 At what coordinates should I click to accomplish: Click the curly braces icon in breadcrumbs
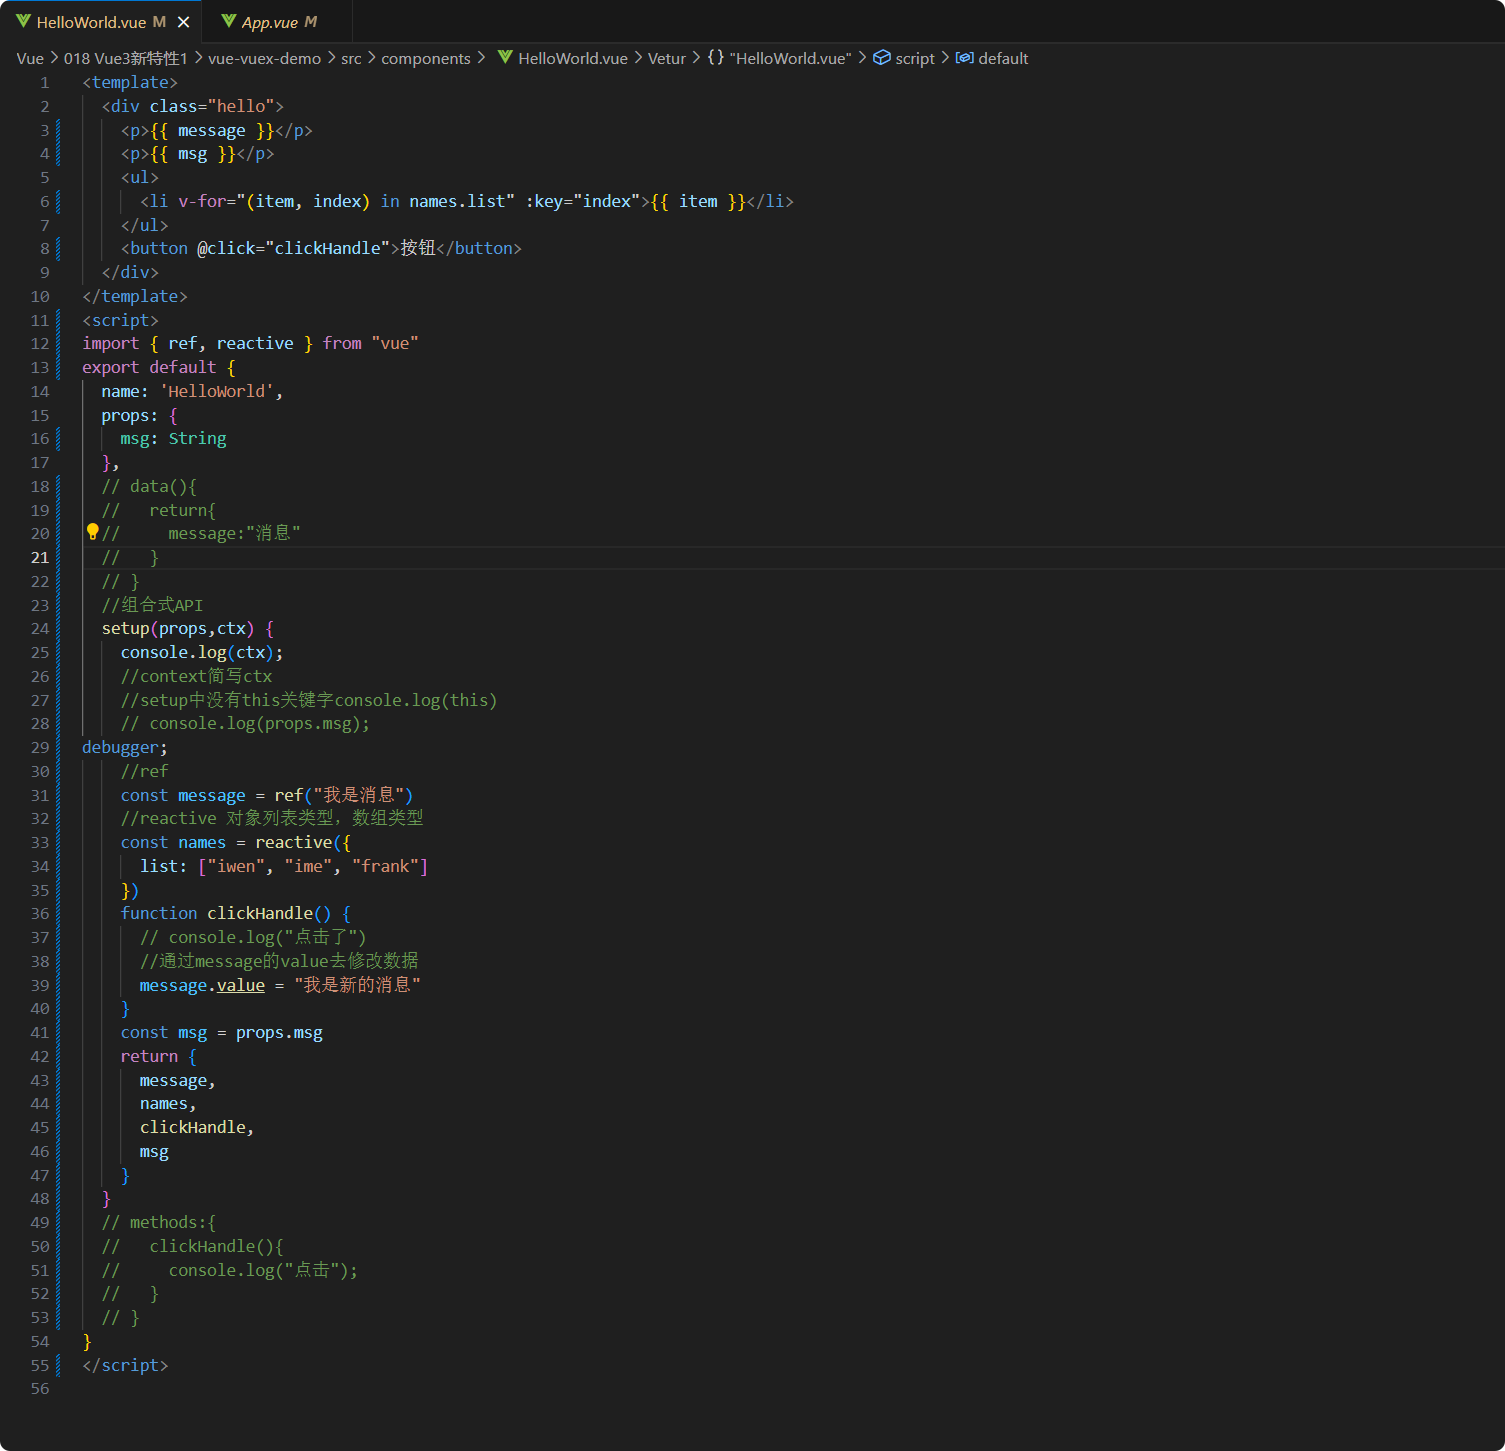[x=716, y=58]
